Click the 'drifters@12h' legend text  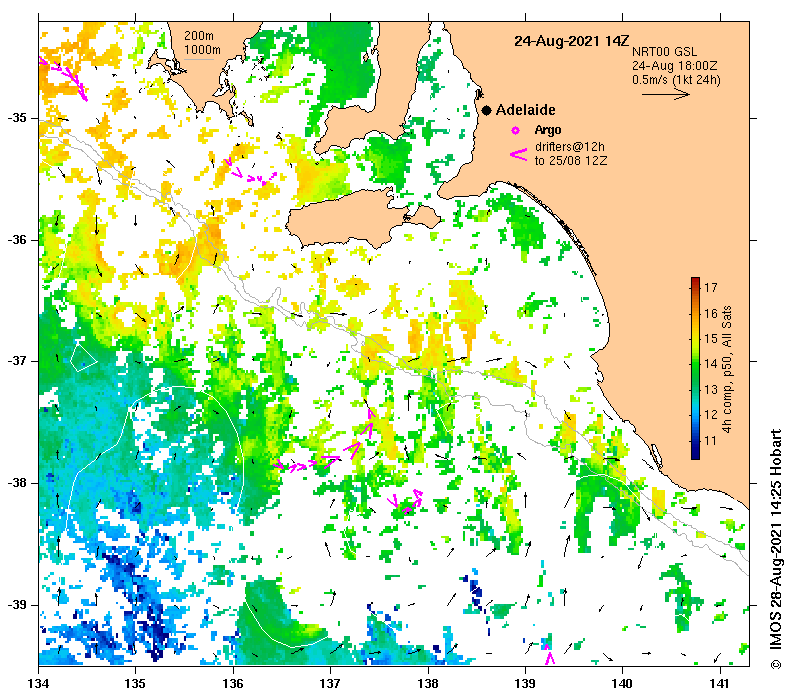pos(570,147)
